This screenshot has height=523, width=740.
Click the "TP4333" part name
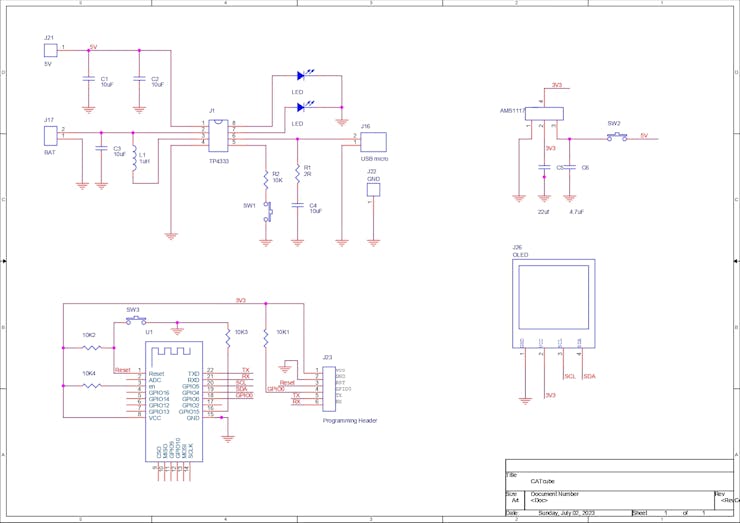tap(219, 161)
